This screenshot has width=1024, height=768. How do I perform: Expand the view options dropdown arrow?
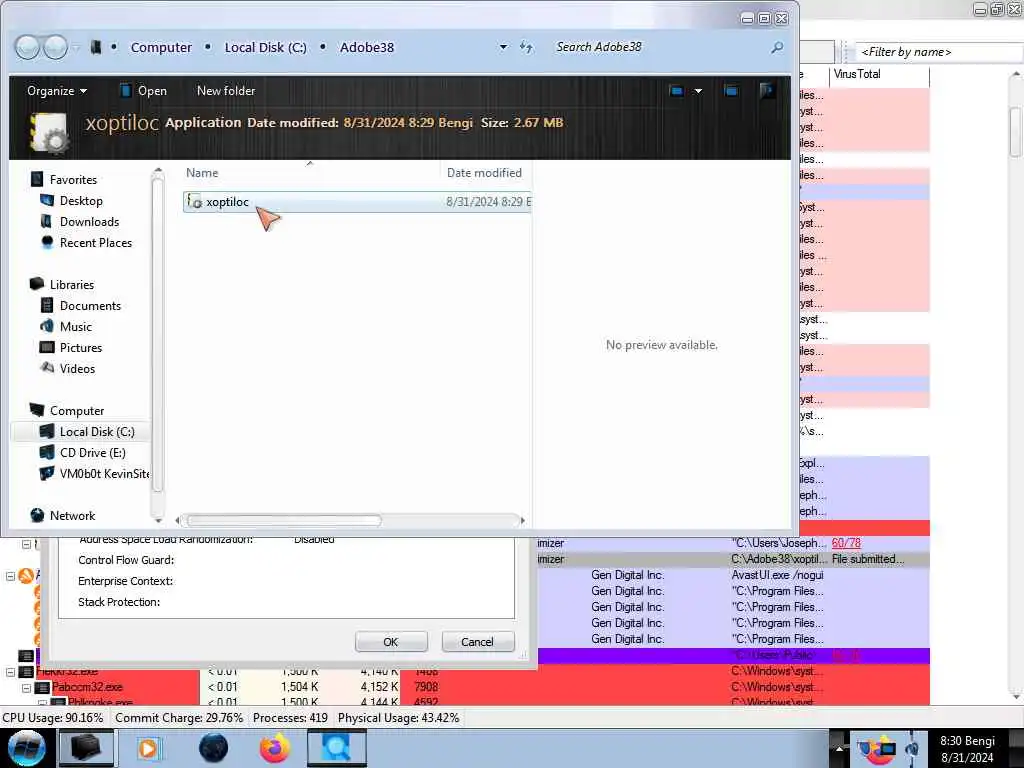(698, 91)
